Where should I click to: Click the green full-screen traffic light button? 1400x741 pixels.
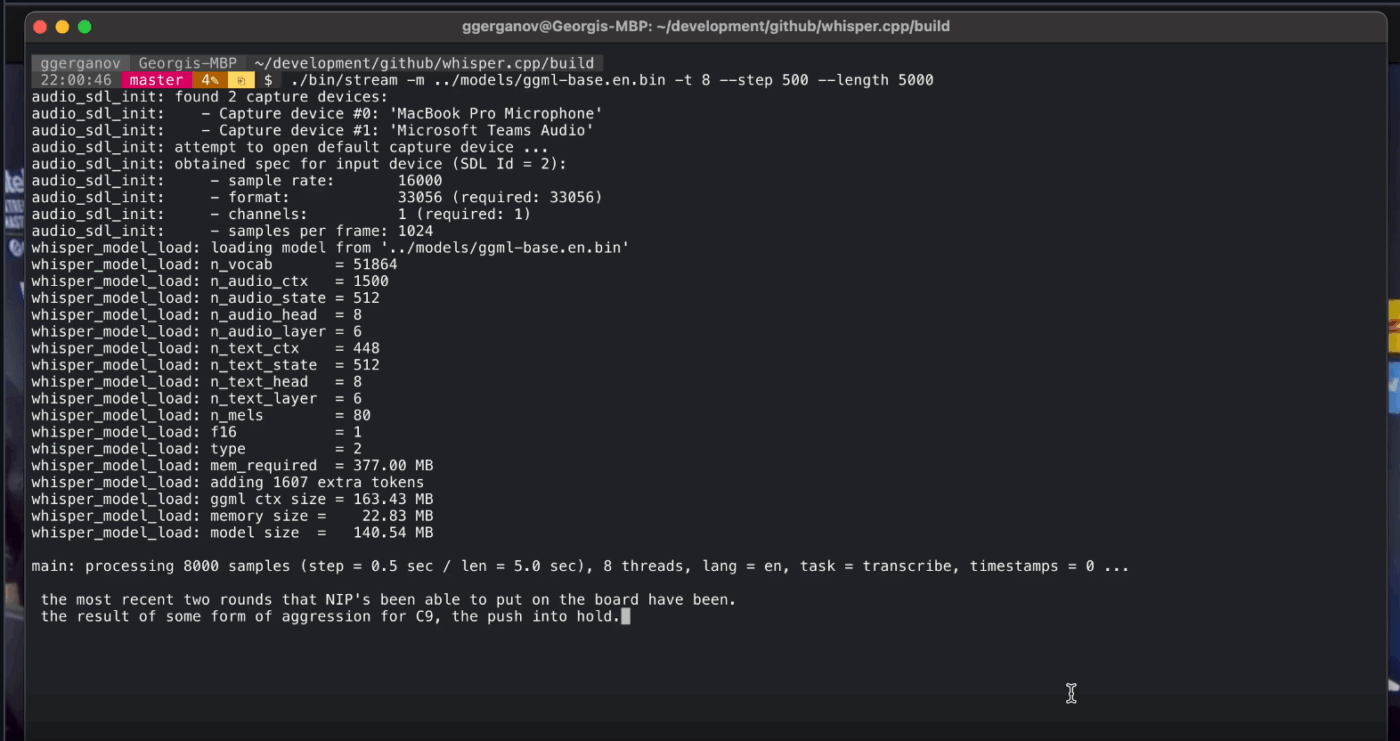point(84,26)
